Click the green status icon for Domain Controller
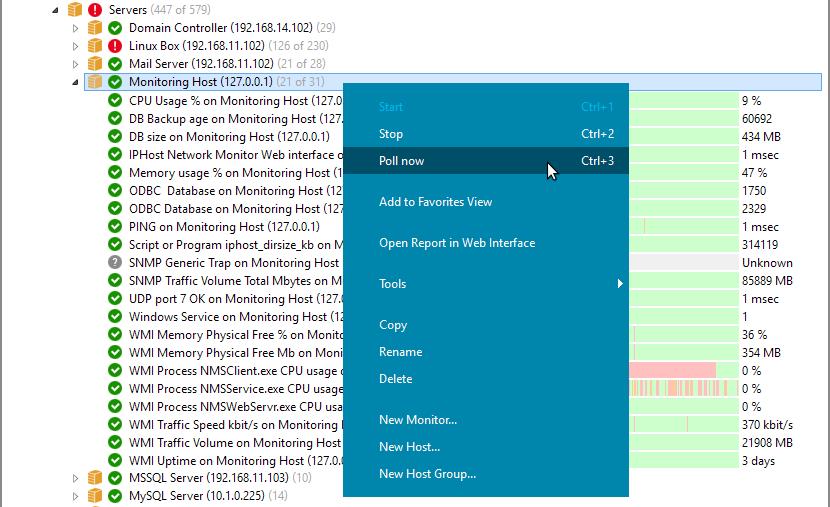 tap(115, 28)
